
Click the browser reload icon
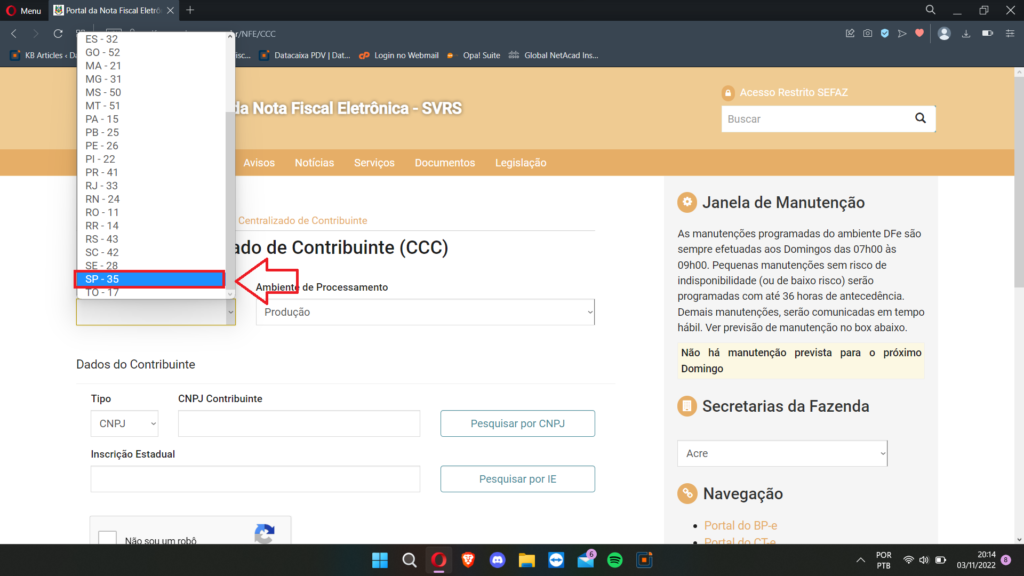click(x=58, y=33)
